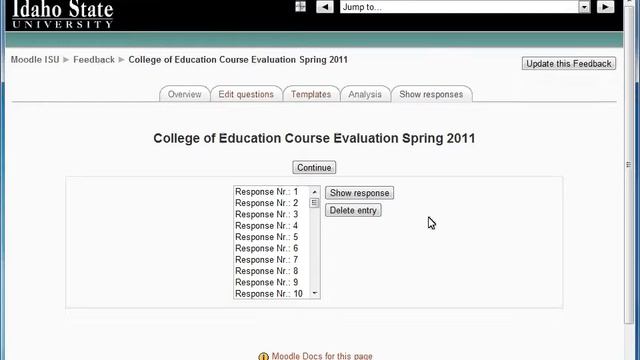Click the info icon beside Moodle Docs
This screenshot has height=360, width=640.
pyautogui.click(x=263, y=357)
